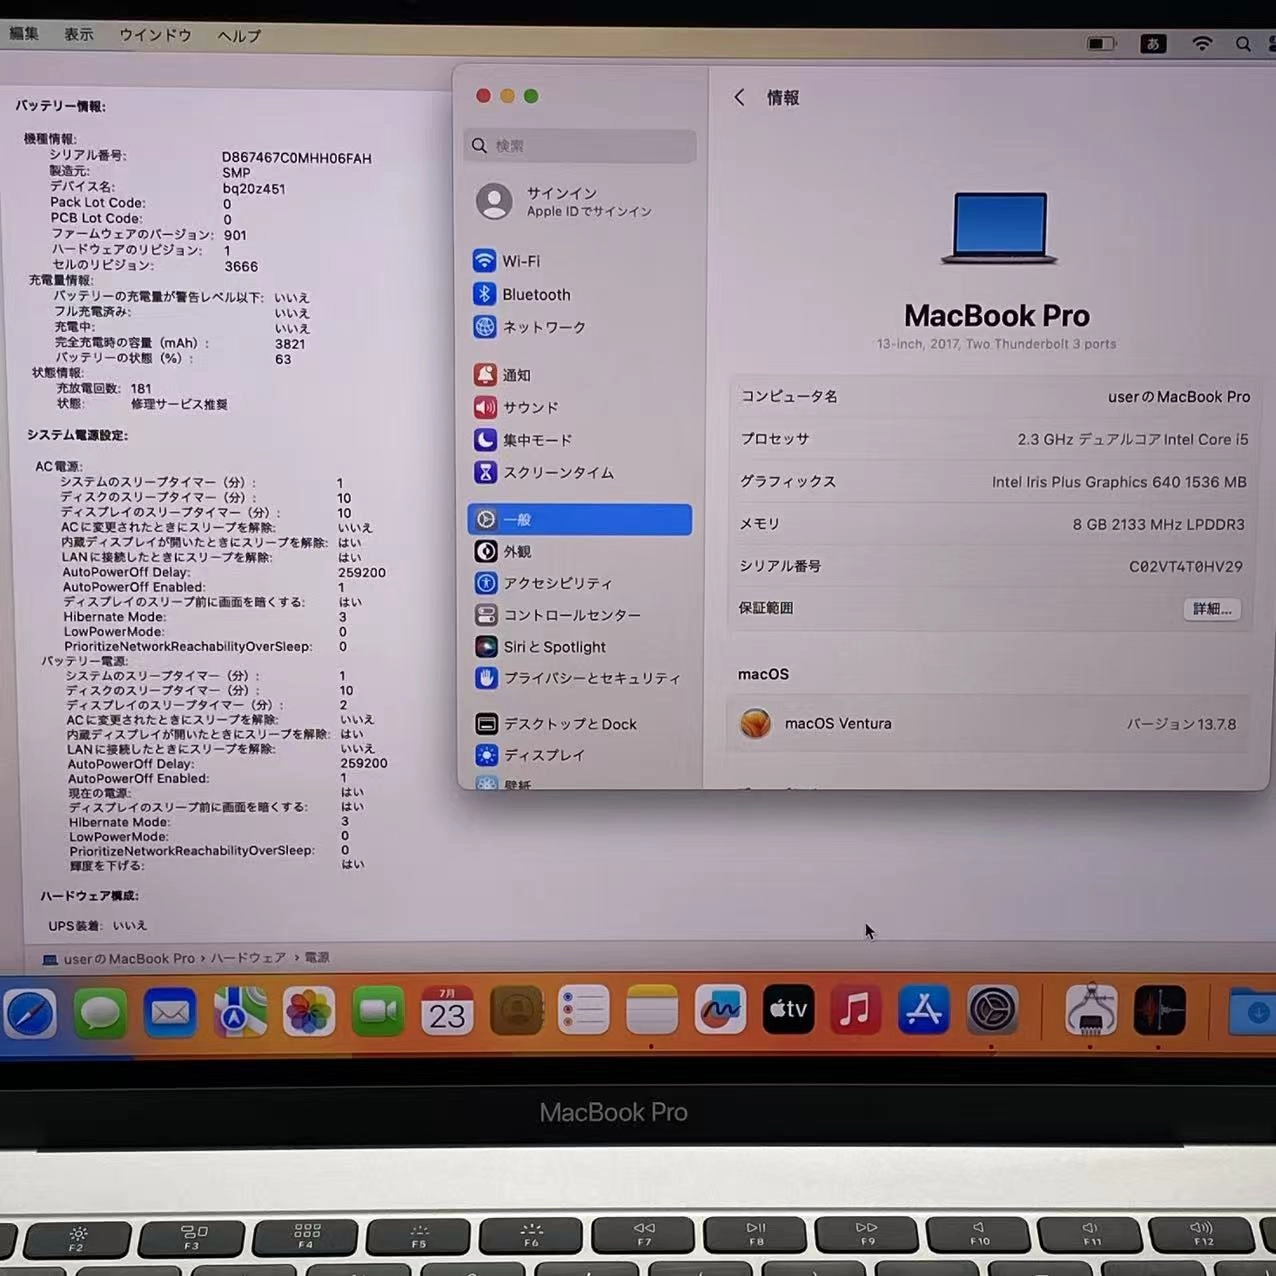This screenshot has width=1276, height=1276.
Task: Launch Maps from the Dock
Action: [240, 1012]
